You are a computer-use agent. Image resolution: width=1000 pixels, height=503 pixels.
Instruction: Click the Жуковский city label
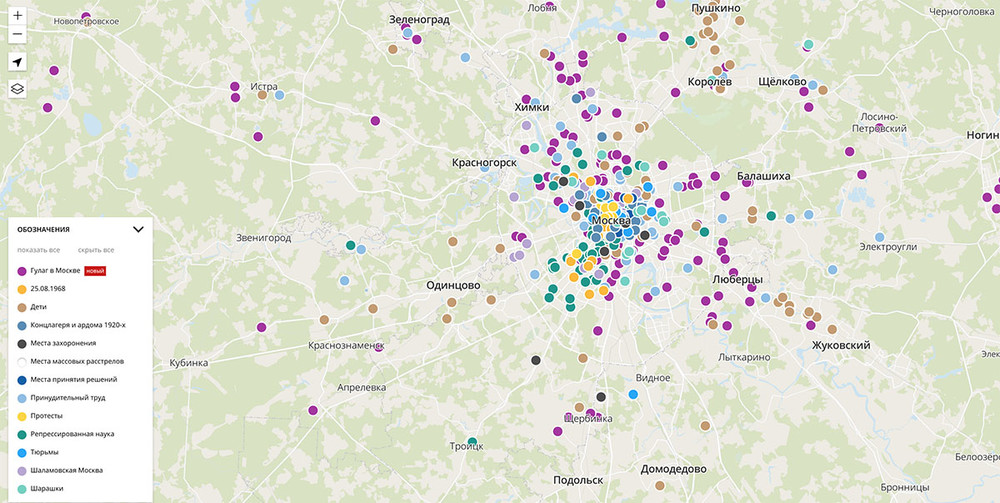(841, 346)
